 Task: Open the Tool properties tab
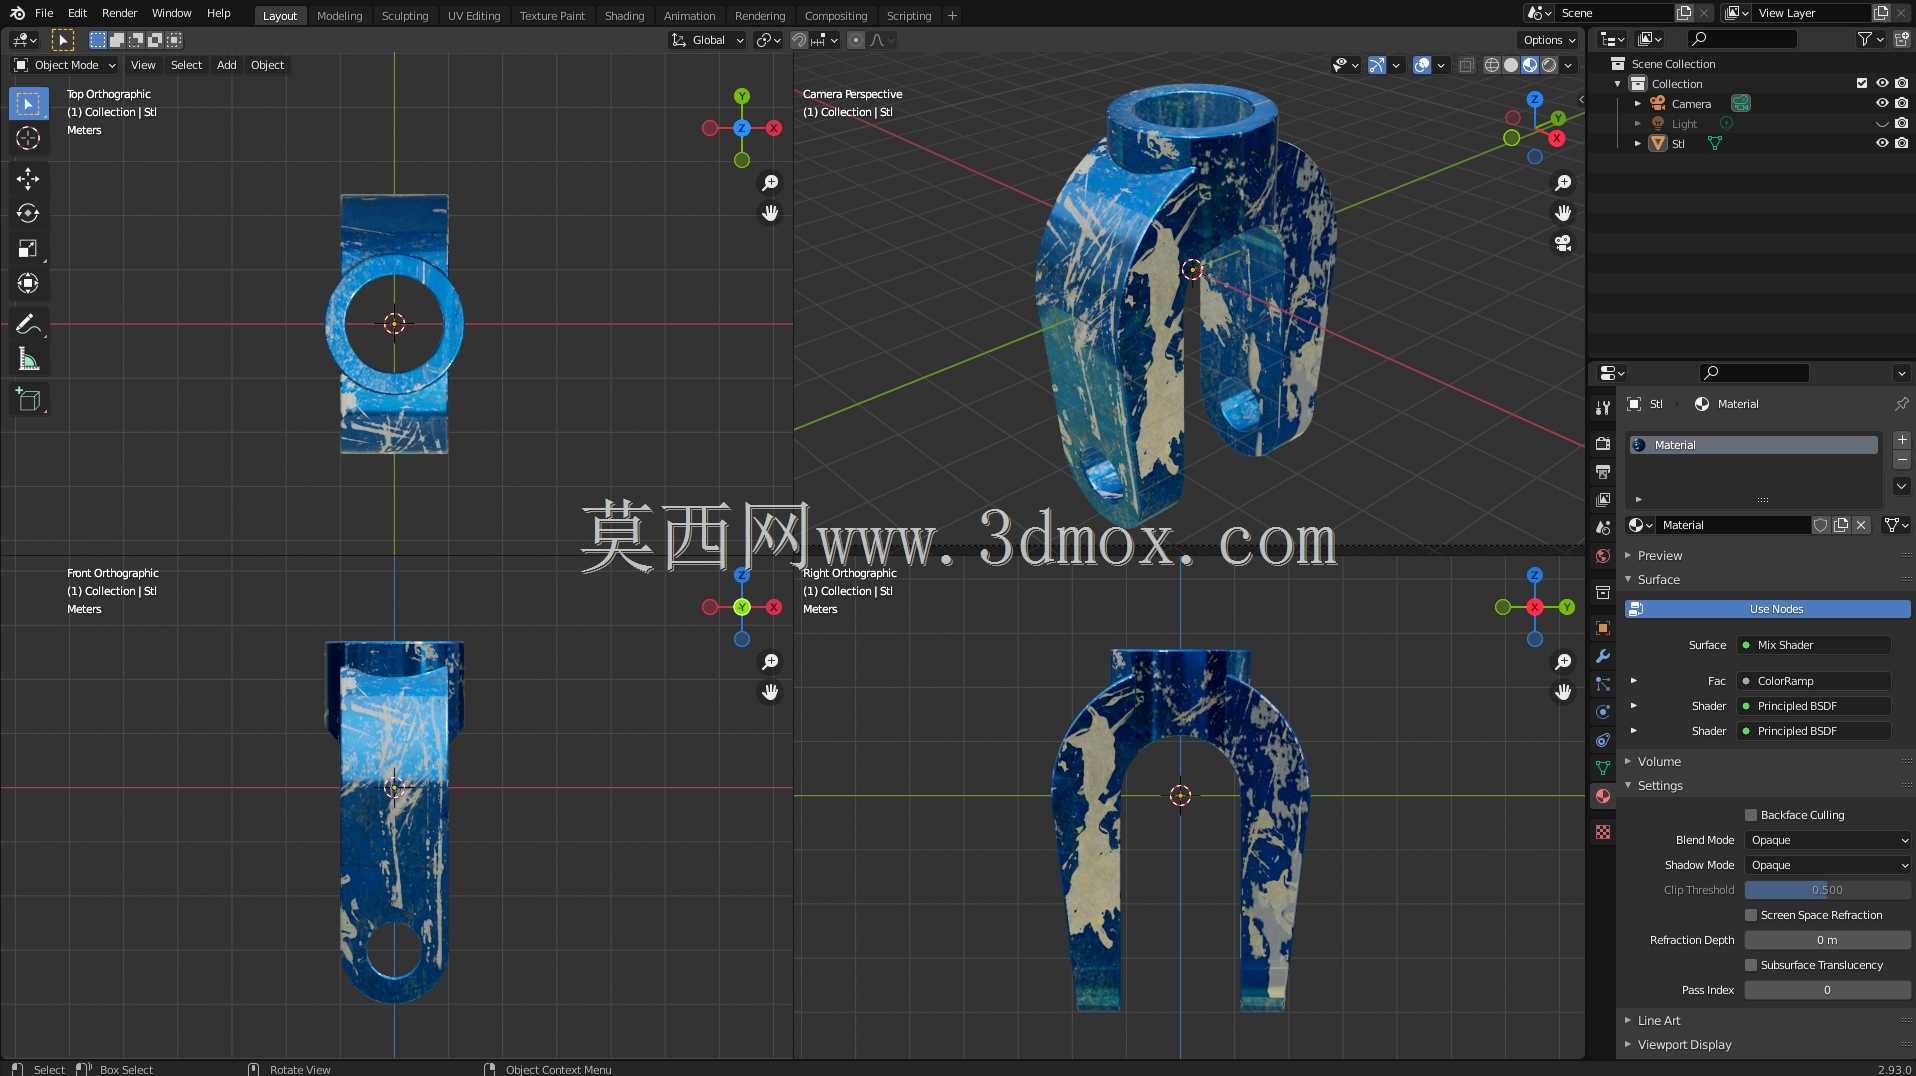click(1603, 407)
